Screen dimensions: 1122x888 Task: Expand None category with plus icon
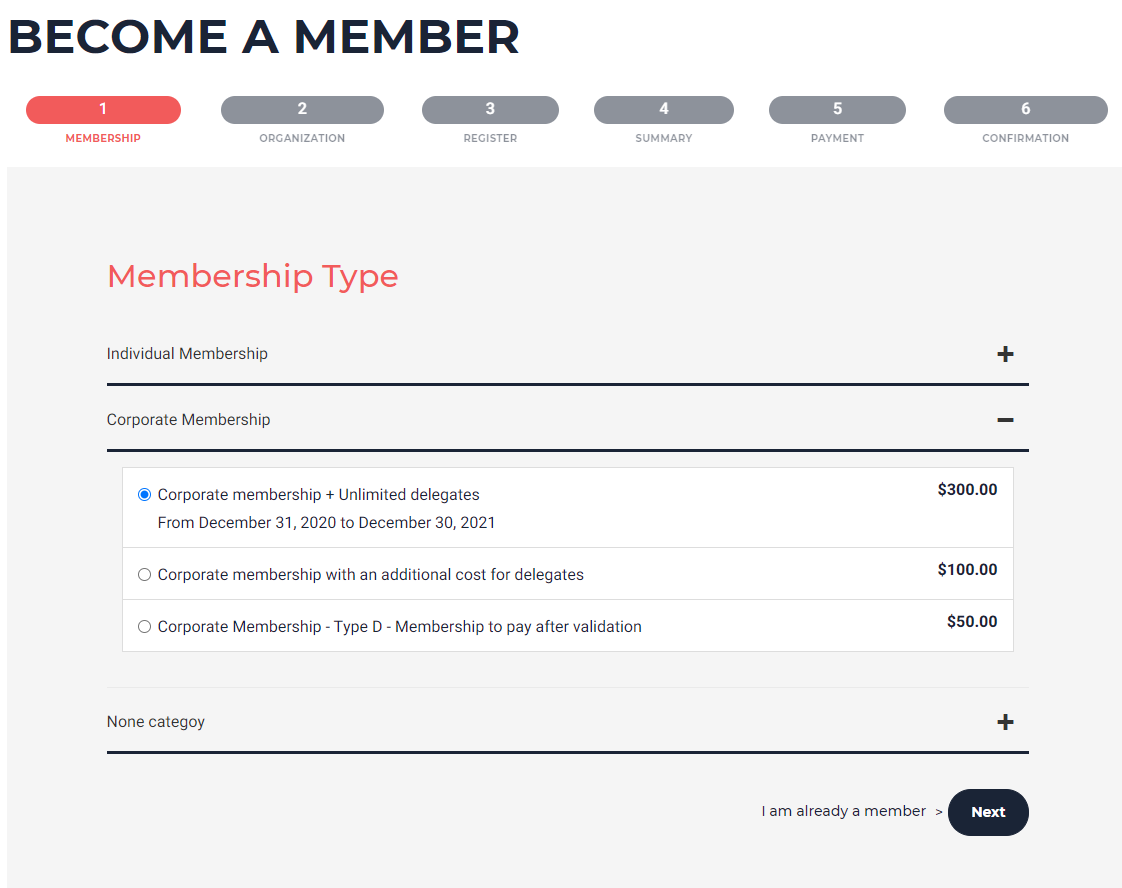pos(1005,722)
